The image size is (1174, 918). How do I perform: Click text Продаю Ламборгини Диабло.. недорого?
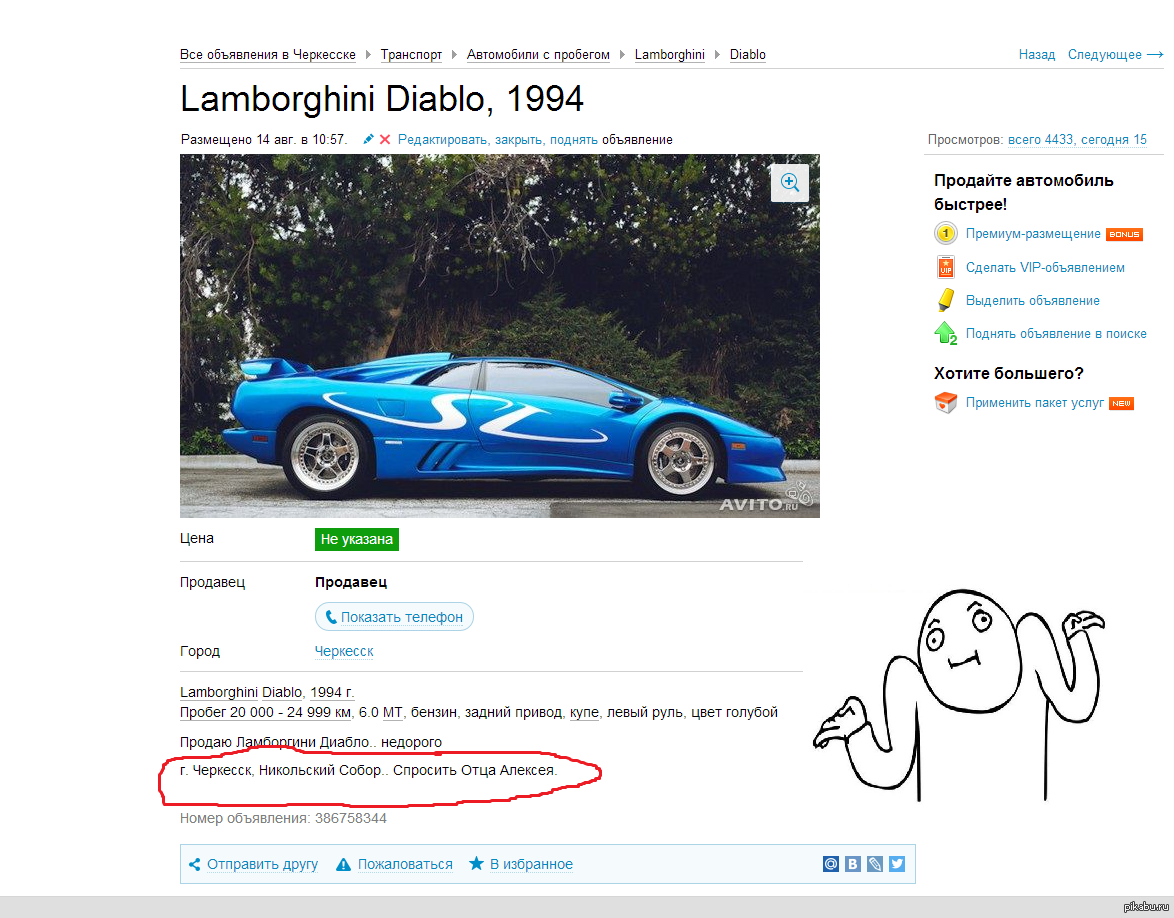click(311, 742)
